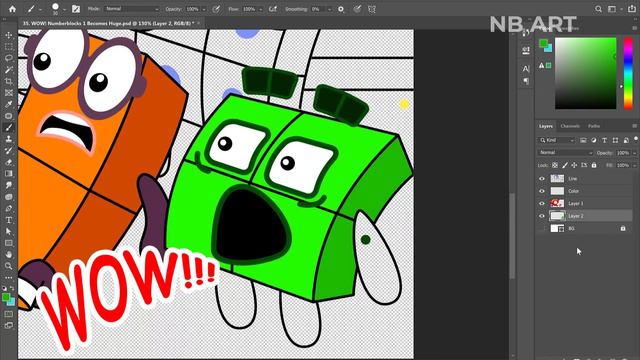Toggle lock position

[574, 165]
